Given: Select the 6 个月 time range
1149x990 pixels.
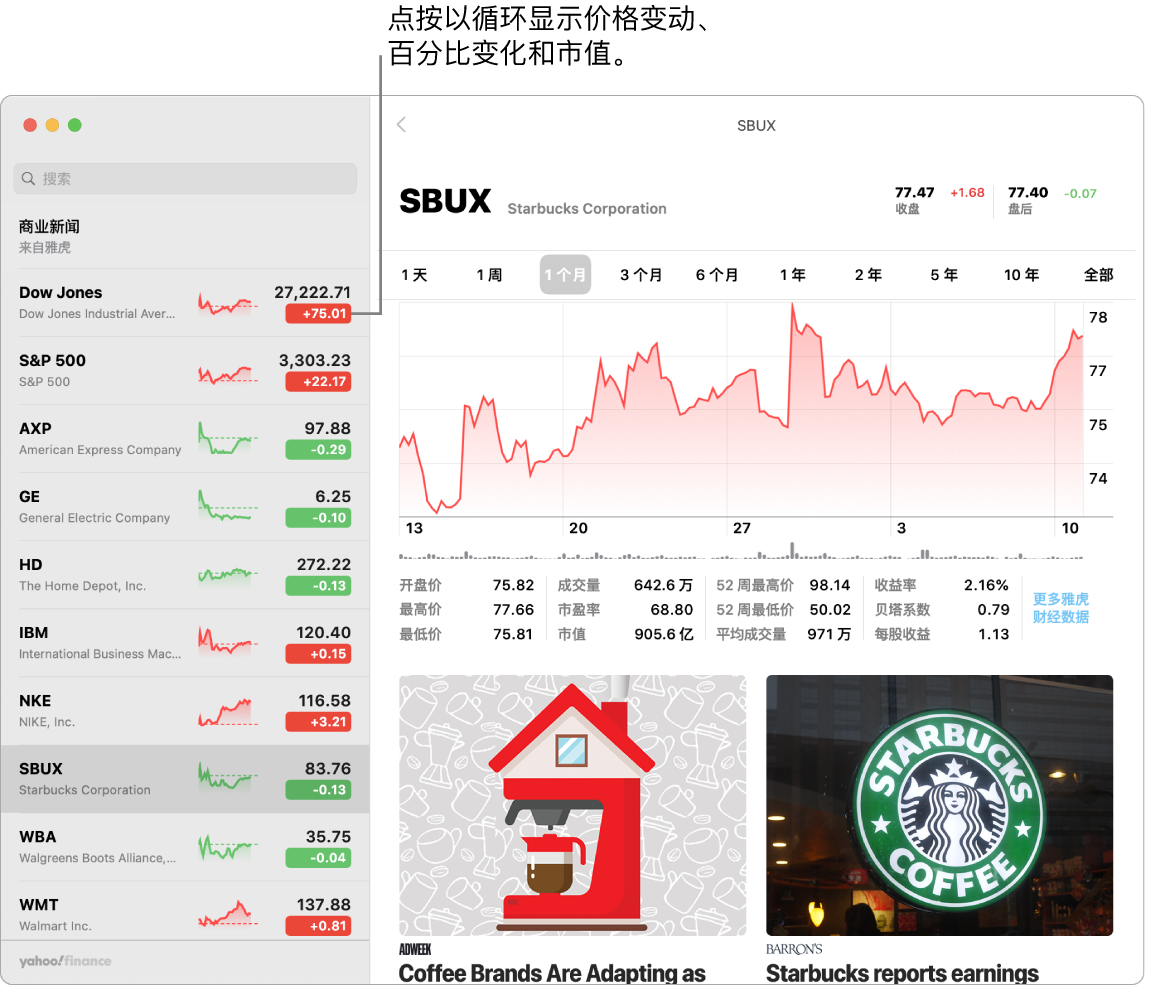Looking at the screenshot, I should click(x=717, y=275).
